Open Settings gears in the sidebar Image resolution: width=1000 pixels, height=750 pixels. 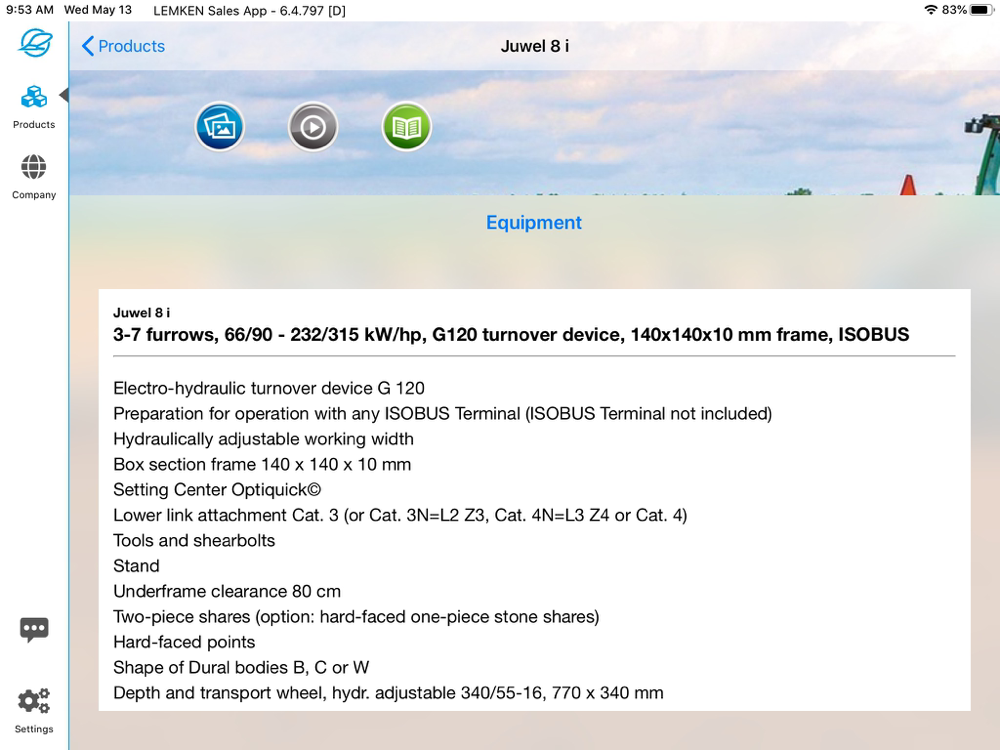[x=34, y=710]
